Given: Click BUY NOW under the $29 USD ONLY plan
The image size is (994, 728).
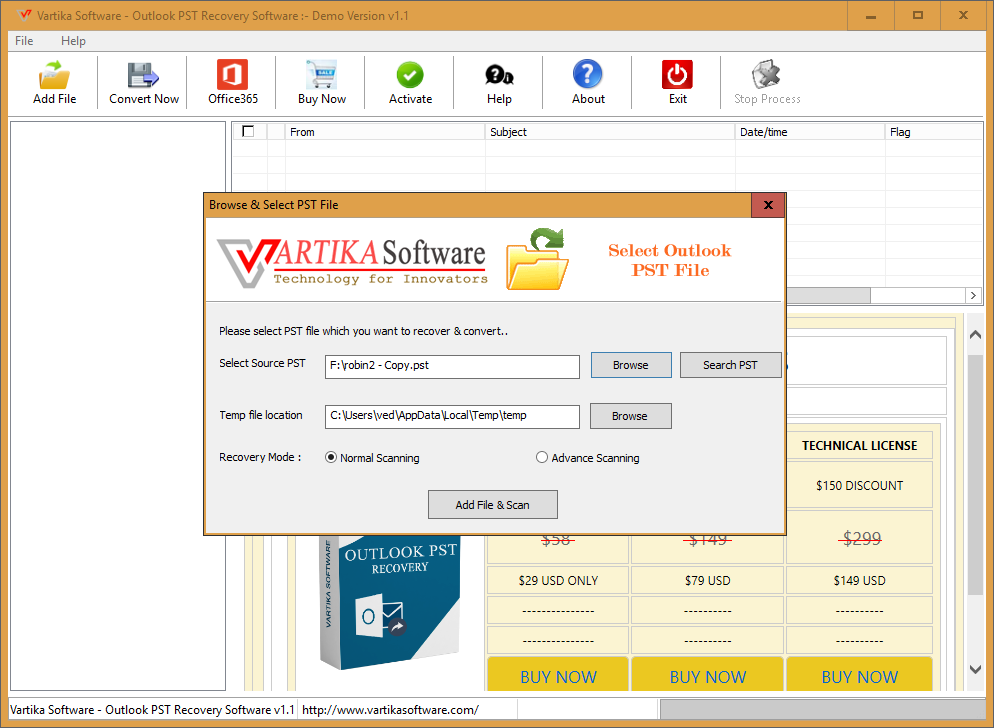Looking at the screenshot, I should [x=558, y=676].
